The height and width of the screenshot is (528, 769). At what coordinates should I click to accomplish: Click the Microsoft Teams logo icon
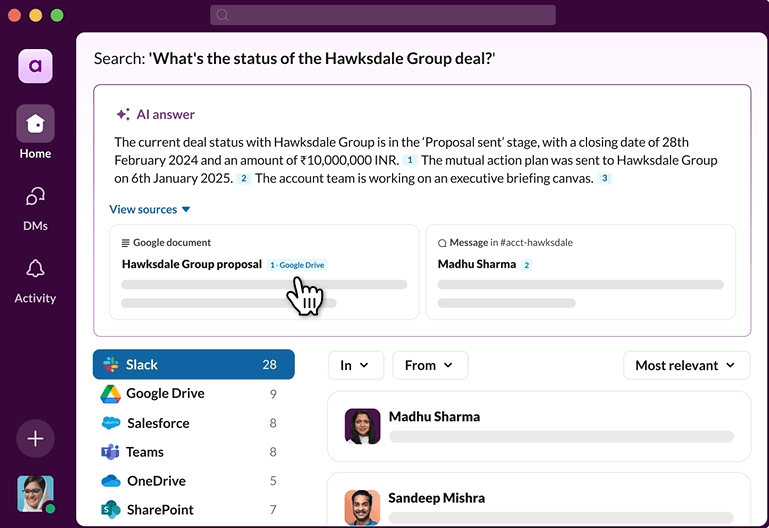[110, 452]
